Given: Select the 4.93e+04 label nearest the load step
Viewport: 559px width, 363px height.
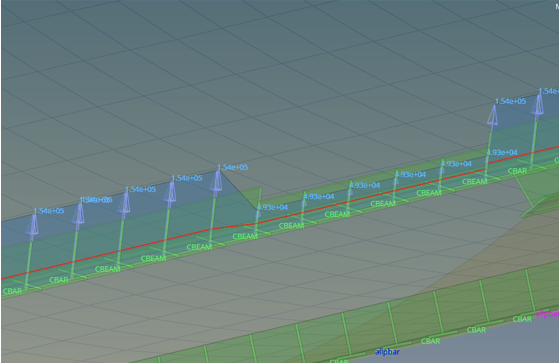Looking at the screenshot, I should [x=272, y=207].
